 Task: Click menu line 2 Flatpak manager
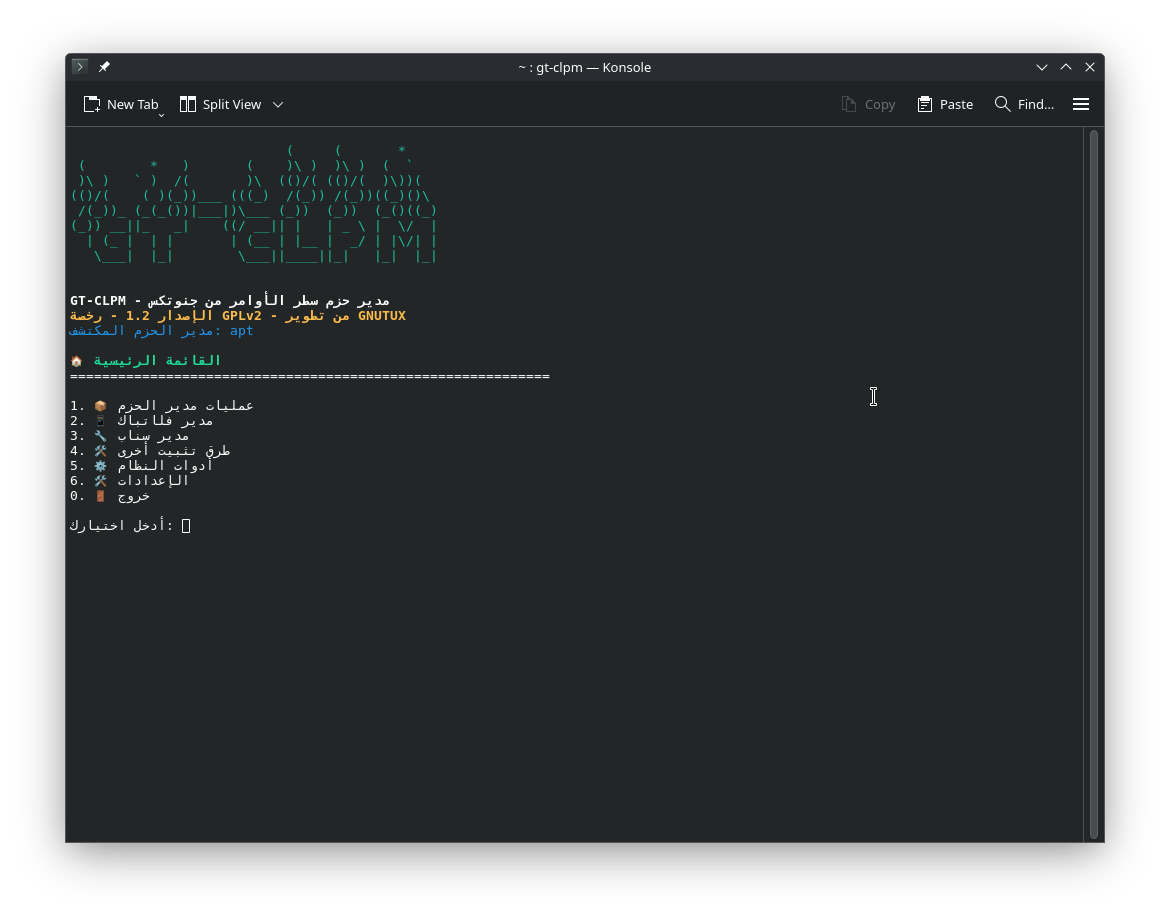(141, 421)
